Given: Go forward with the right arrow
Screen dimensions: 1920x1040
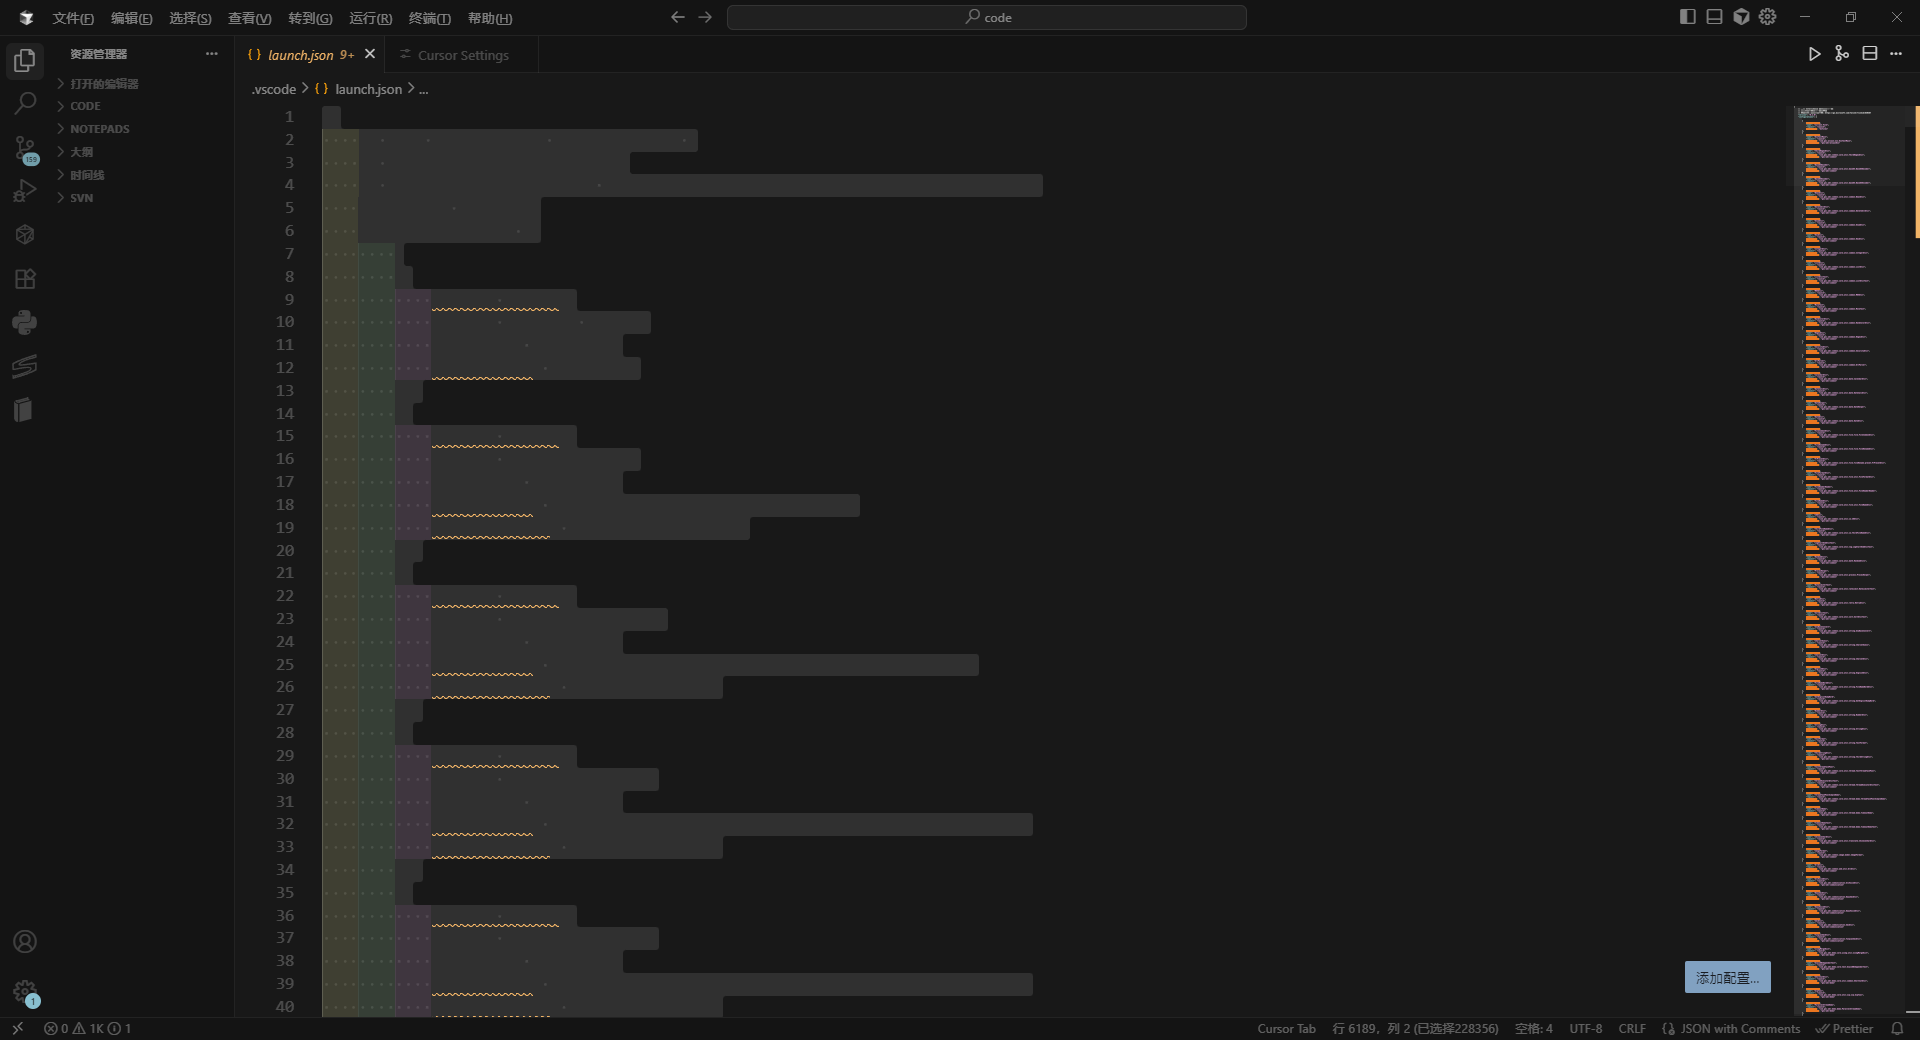Looking at the screenshot, I should coord(705,17).
